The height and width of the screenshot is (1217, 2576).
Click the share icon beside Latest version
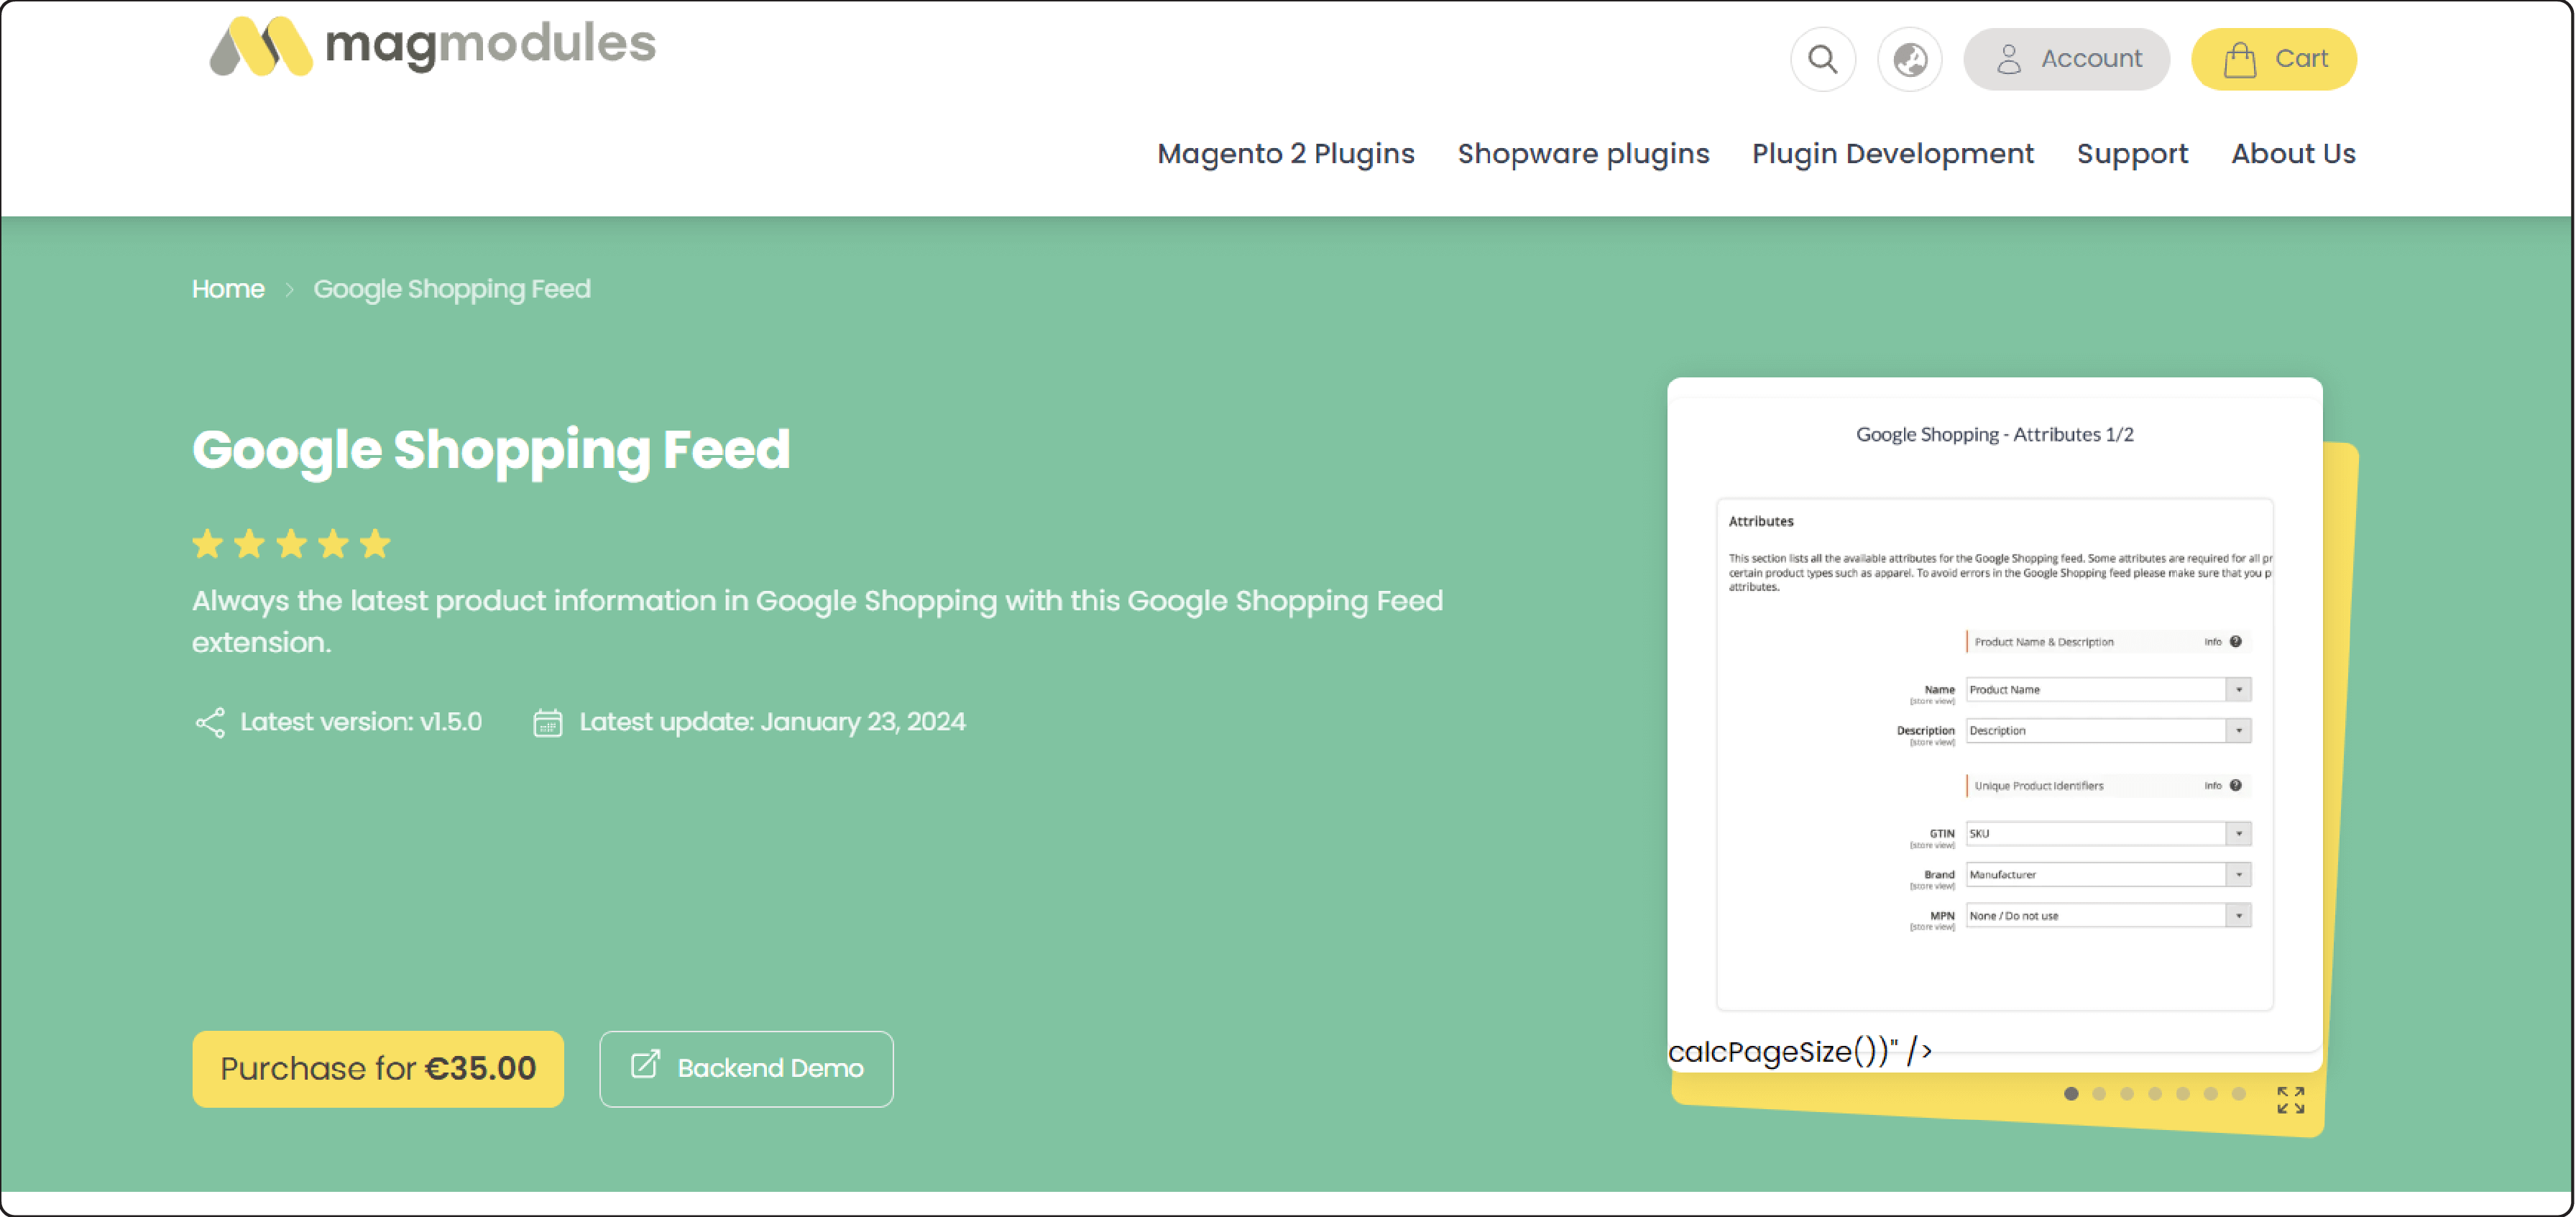click(210, 723)
